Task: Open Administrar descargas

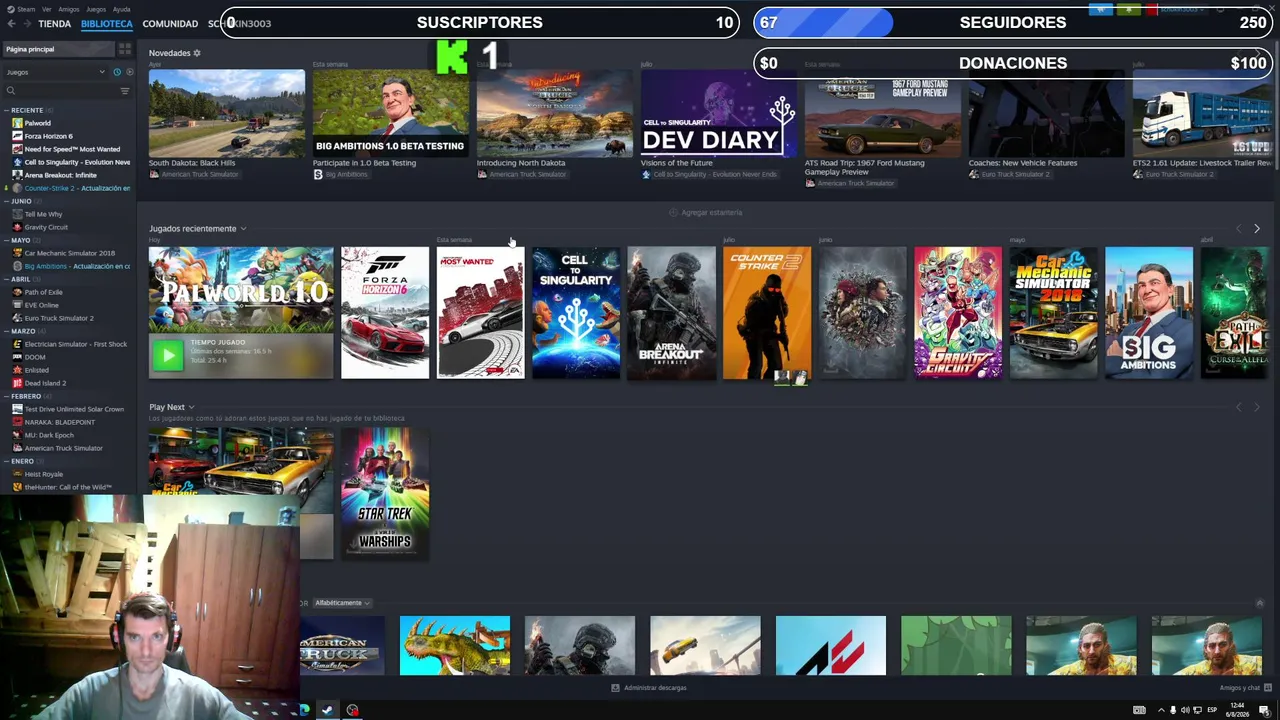Action: [x=650, y=688]
